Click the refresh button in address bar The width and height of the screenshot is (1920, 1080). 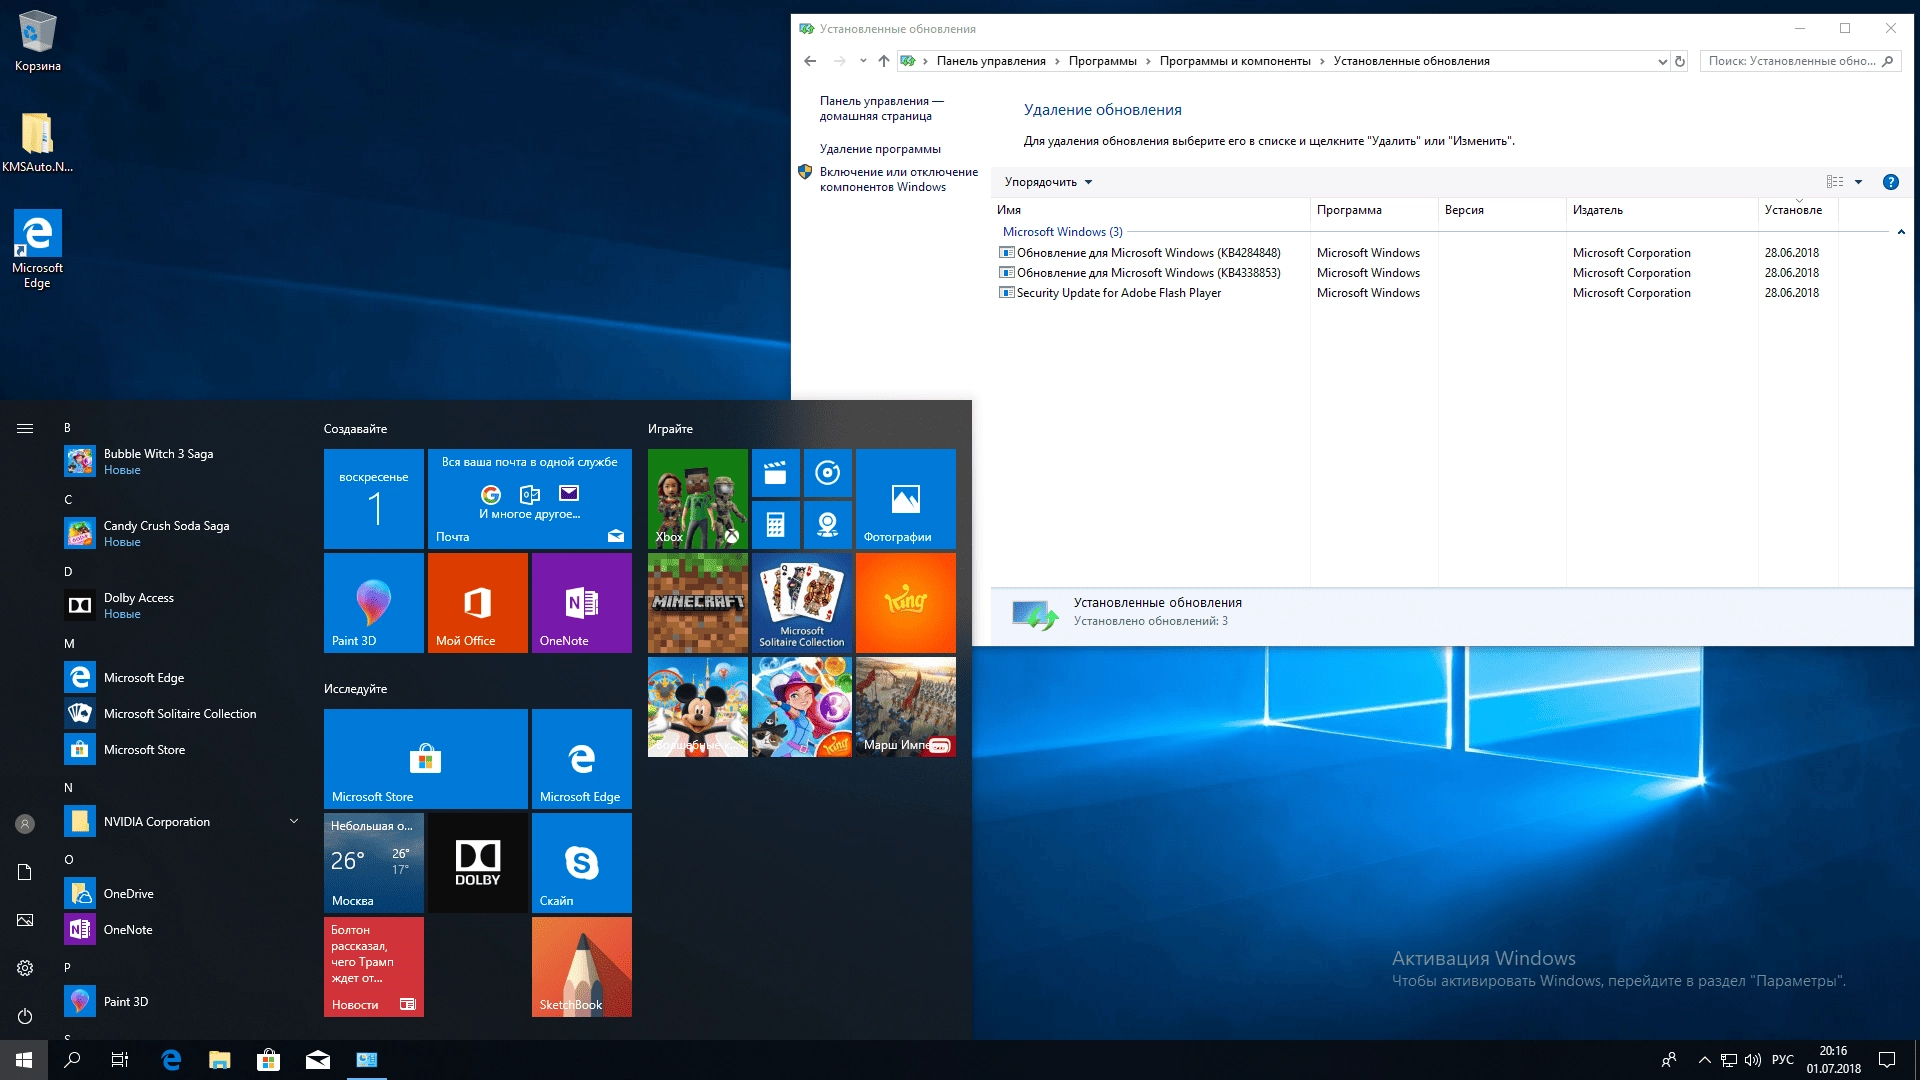click(x=1680, y=61)
